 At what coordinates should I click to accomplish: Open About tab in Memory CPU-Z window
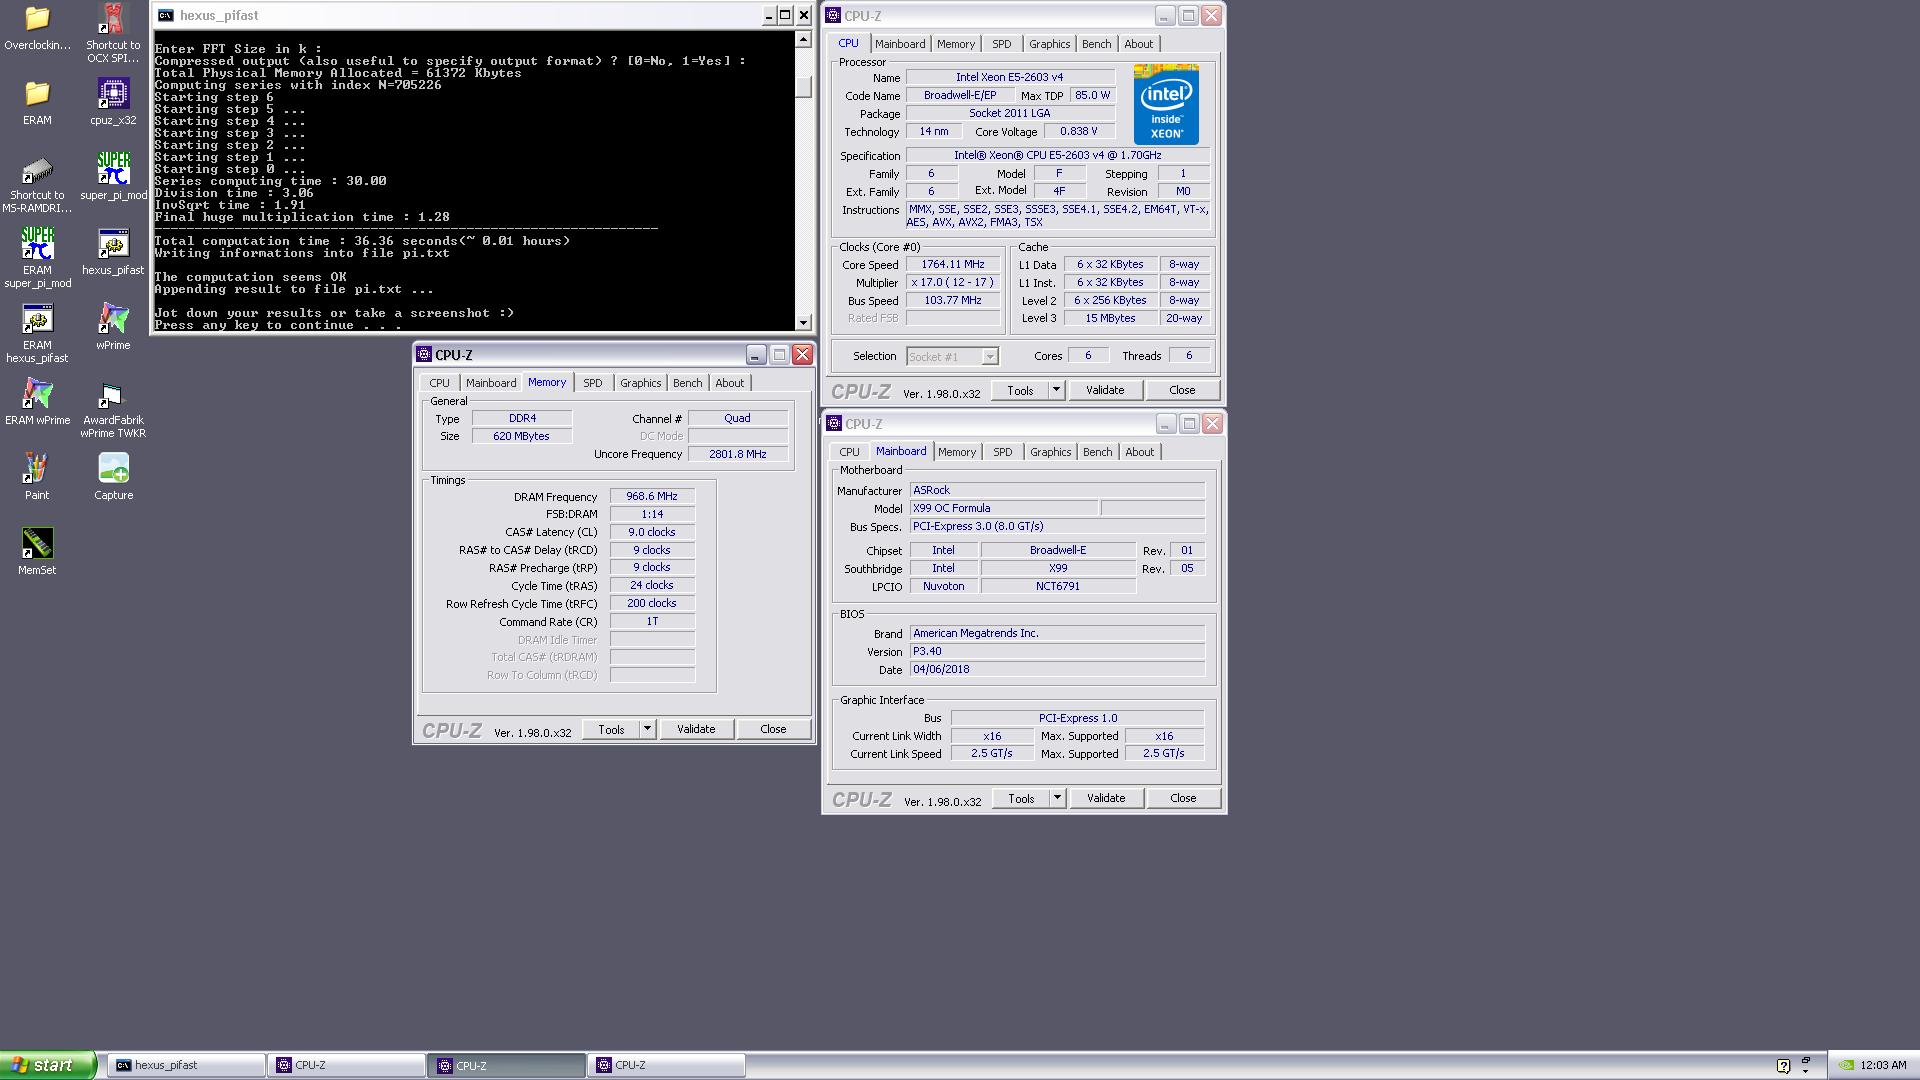(729, 383)
